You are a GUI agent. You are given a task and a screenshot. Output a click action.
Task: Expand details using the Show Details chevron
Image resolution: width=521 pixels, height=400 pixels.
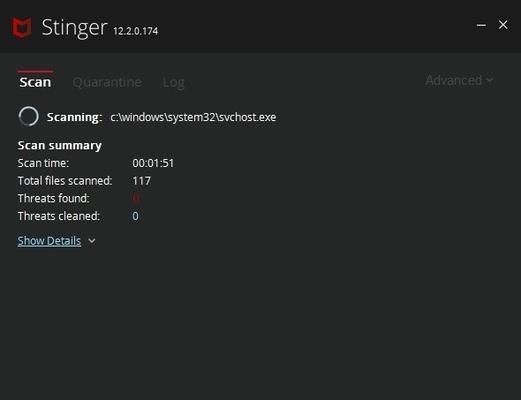[92, 241]
